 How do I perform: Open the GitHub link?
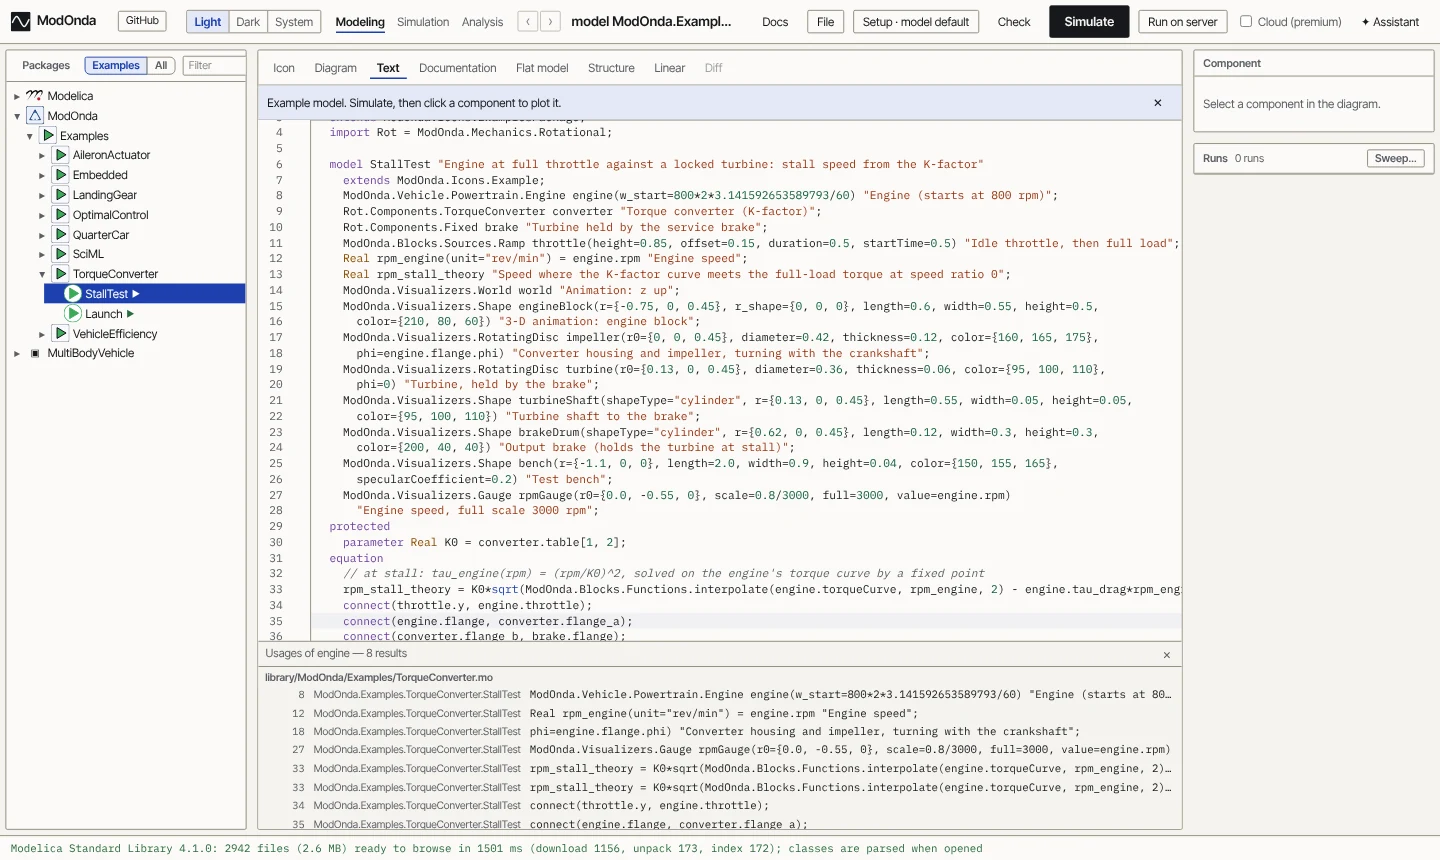pyautogui.click(x=142, y=20)
